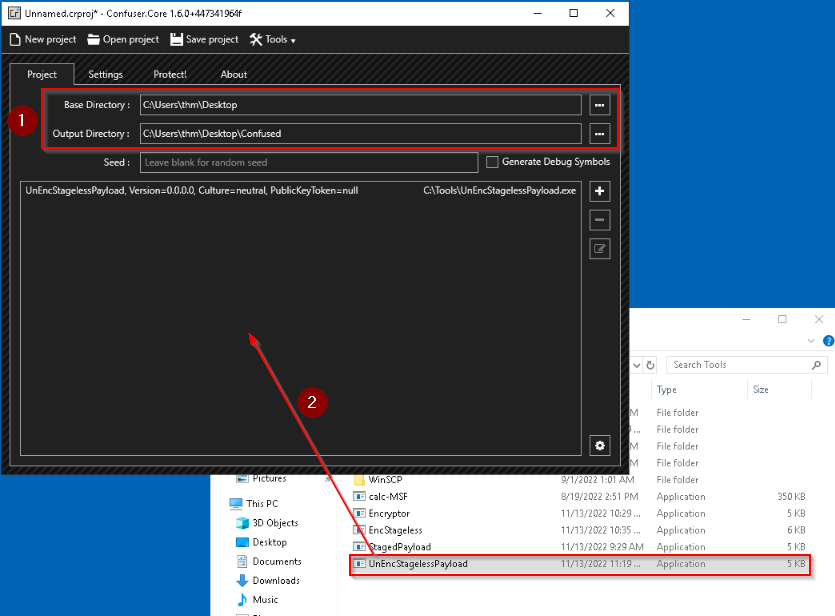Expand the Explorer ribbon with the chevron

click(811, 341)
